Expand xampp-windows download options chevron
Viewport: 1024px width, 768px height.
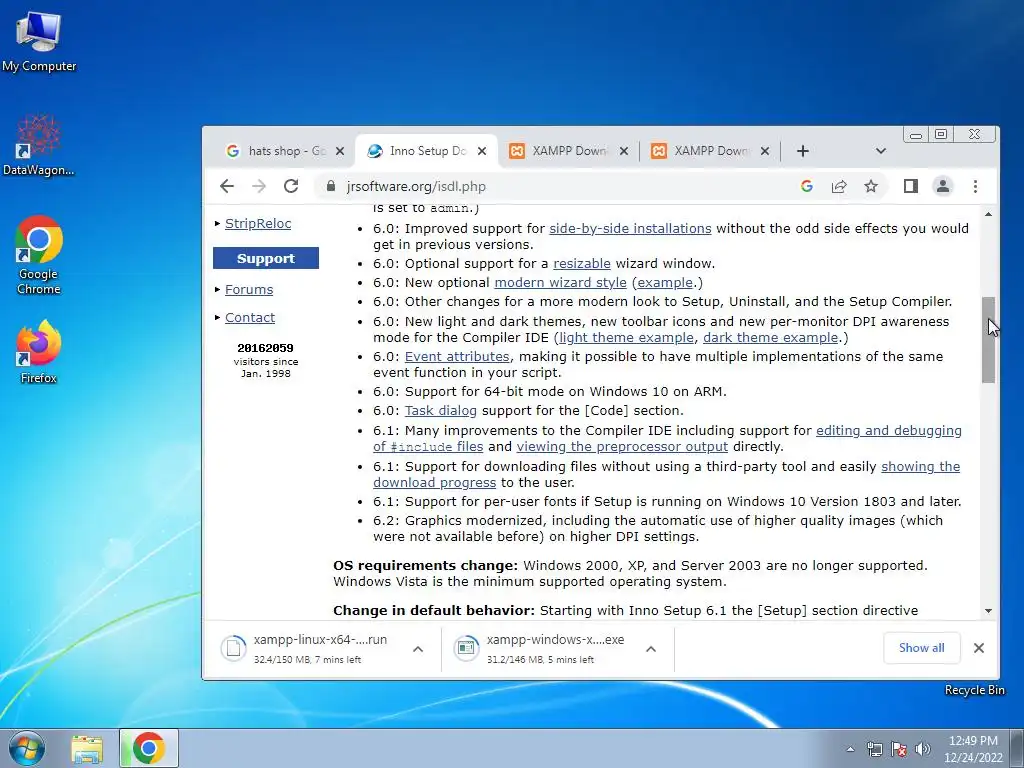pyautogui.click(x=650, y=649)
